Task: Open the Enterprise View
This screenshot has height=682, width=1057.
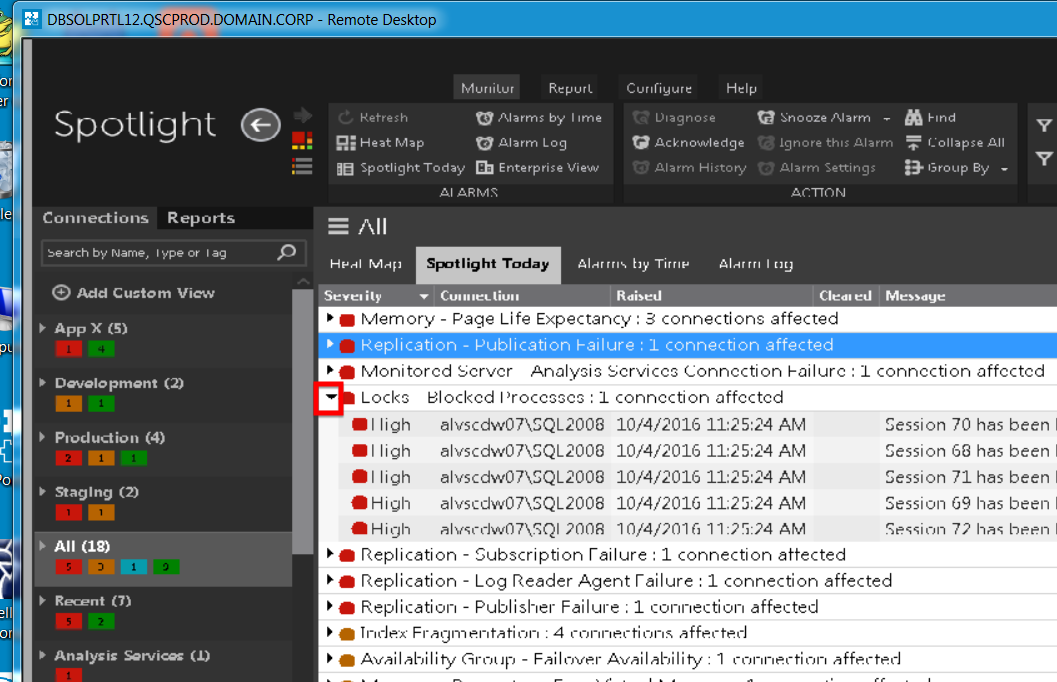Action: [x=537, y=168]
